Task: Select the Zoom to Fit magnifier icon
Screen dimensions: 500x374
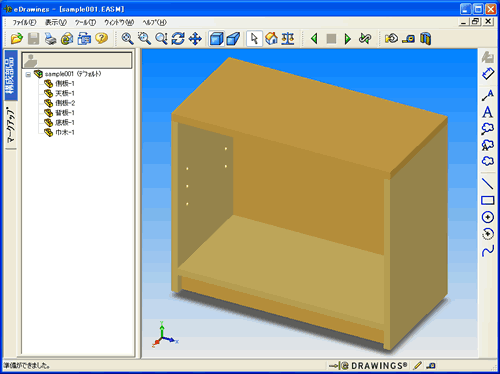Action: click(127, 39)
